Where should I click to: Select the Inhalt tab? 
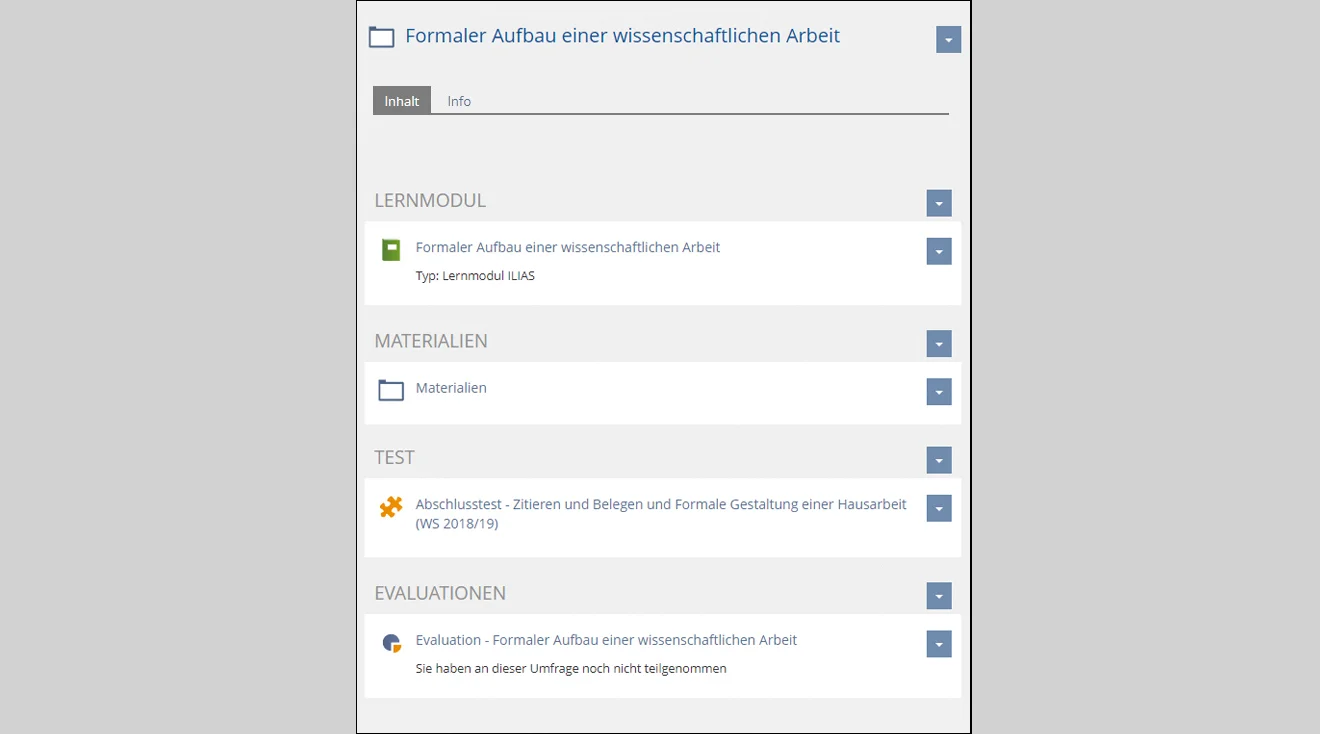[401, 100]
